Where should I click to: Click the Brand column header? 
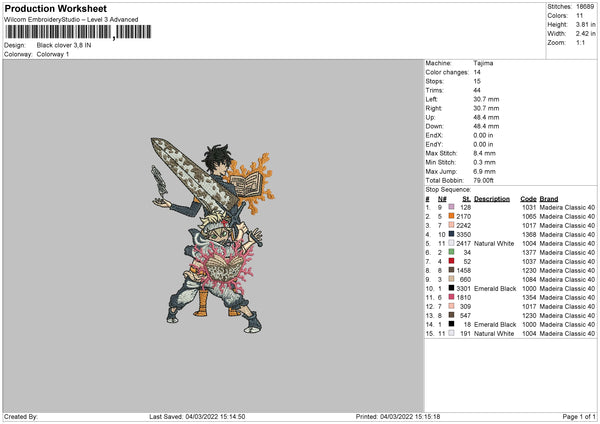(x=549, y=199)
